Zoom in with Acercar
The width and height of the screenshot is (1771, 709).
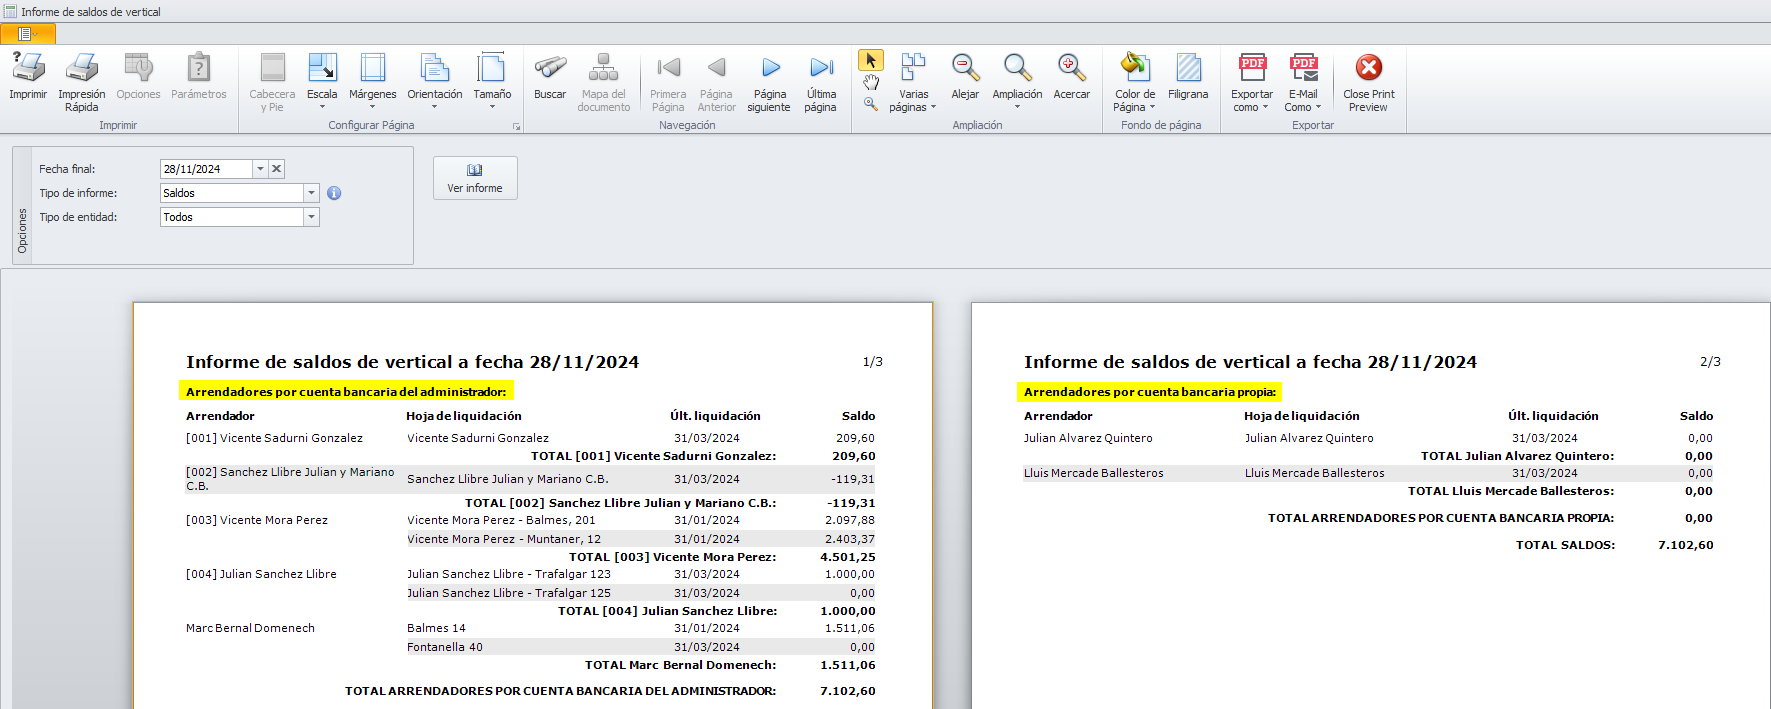pos(1071,68)
